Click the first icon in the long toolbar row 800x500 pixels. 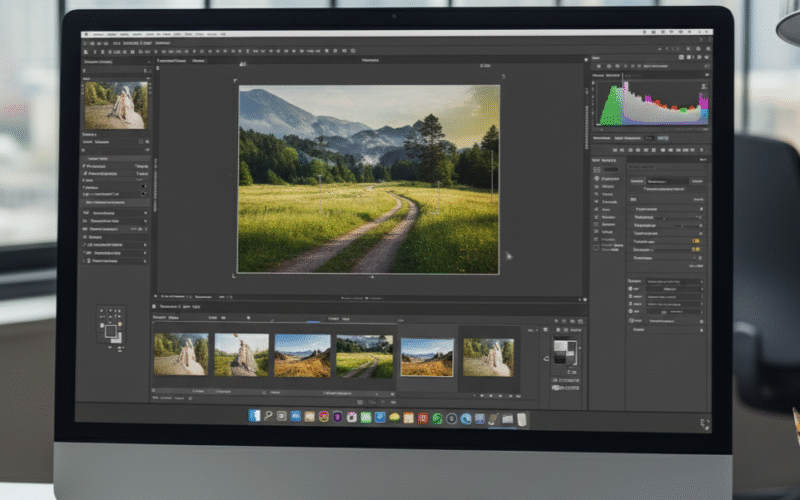tap(86, 52)
